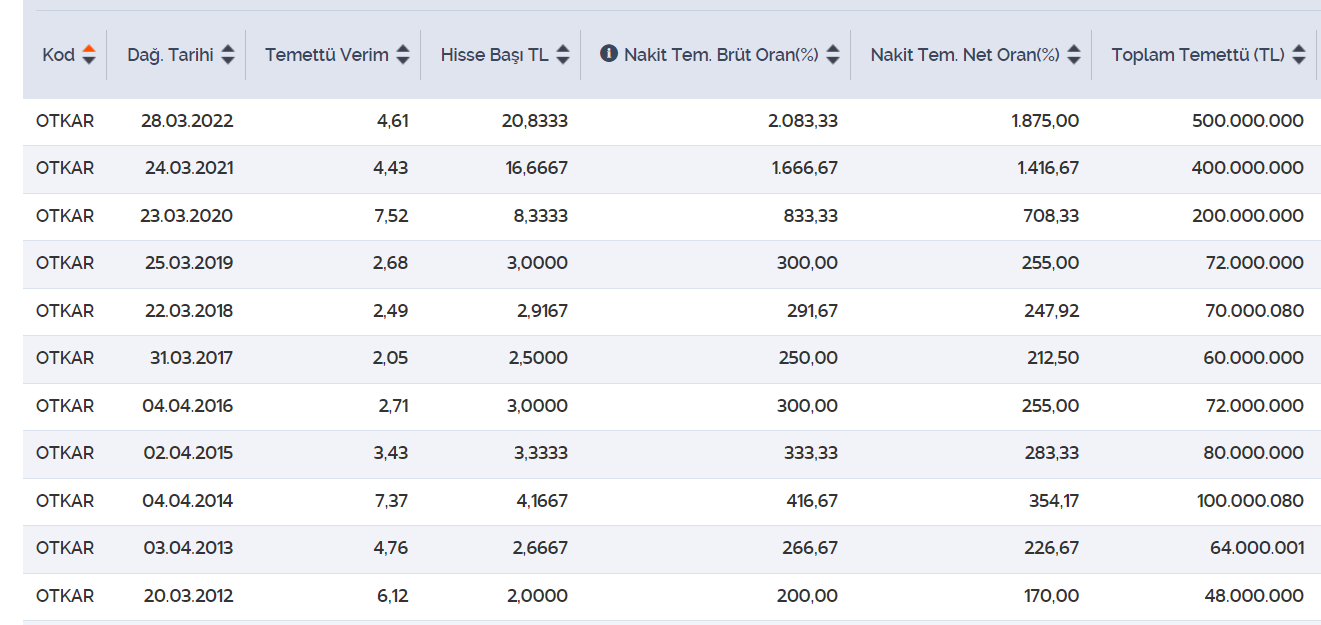This screenshot has height=625, width=1321.
Task: Click the Temettü Verim sort arrows
Action: 403,55
